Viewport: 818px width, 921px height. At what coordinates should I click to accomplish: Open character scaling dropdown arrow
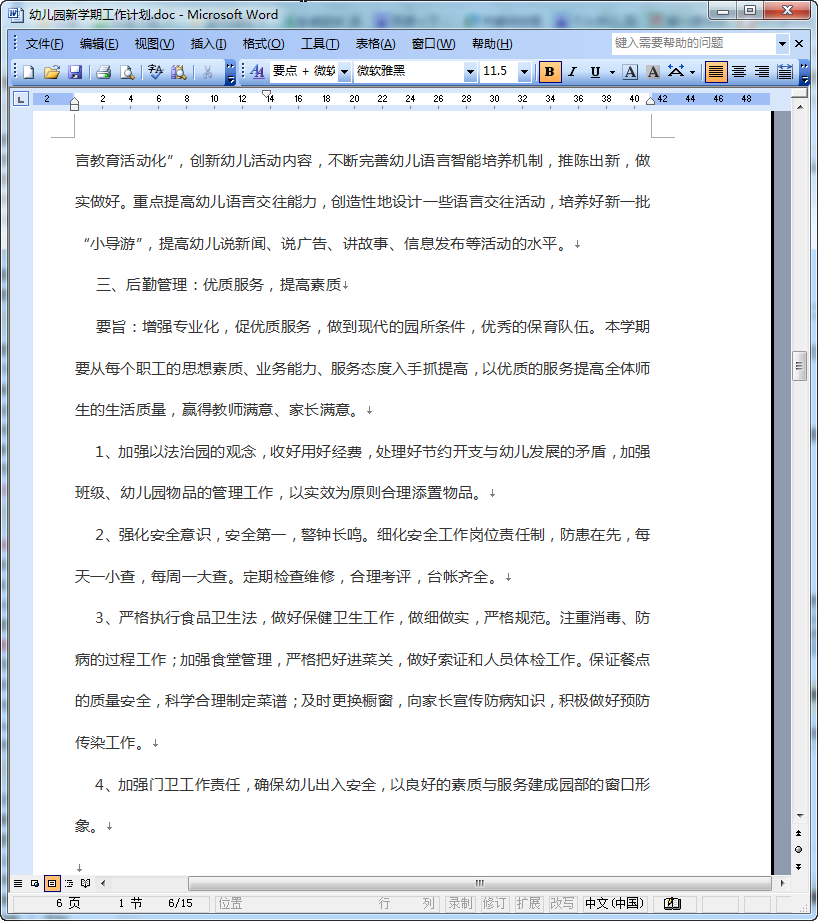click(693, 72)
